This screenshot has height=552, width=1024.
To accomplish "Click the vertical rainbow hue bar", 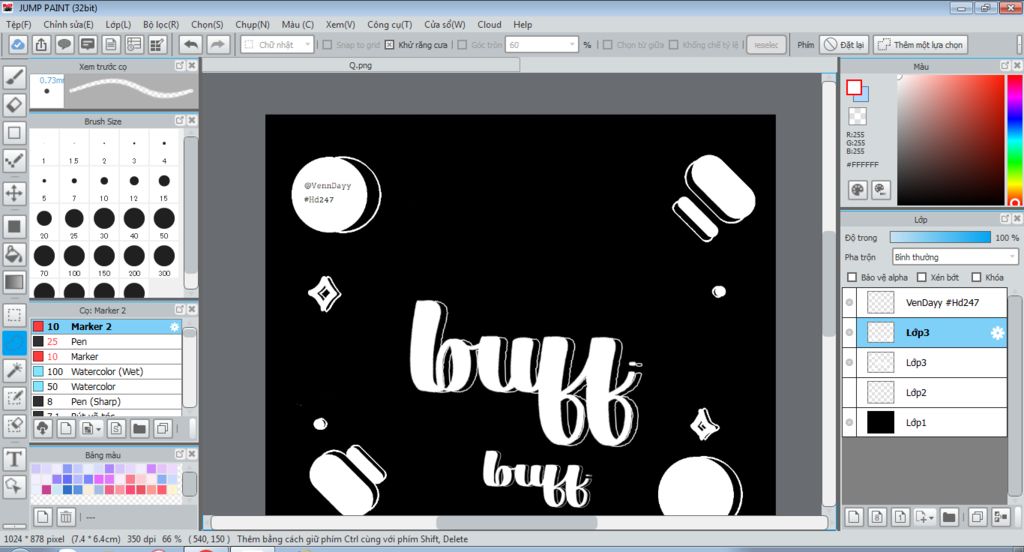I will (1015, 140).
